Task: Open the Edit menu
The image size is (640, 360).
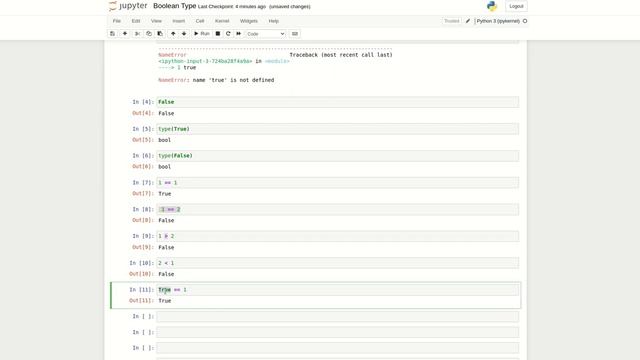Action: [x=136, y=21]
